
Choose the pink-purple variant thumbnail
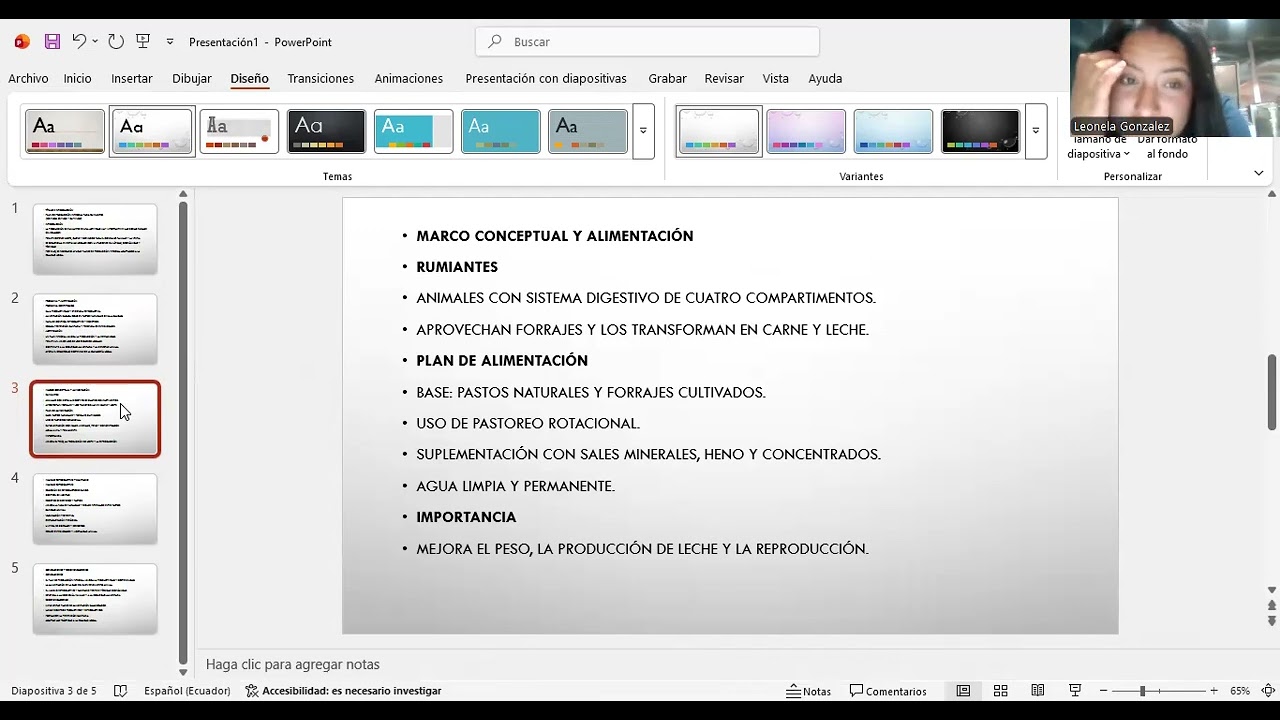806,131
